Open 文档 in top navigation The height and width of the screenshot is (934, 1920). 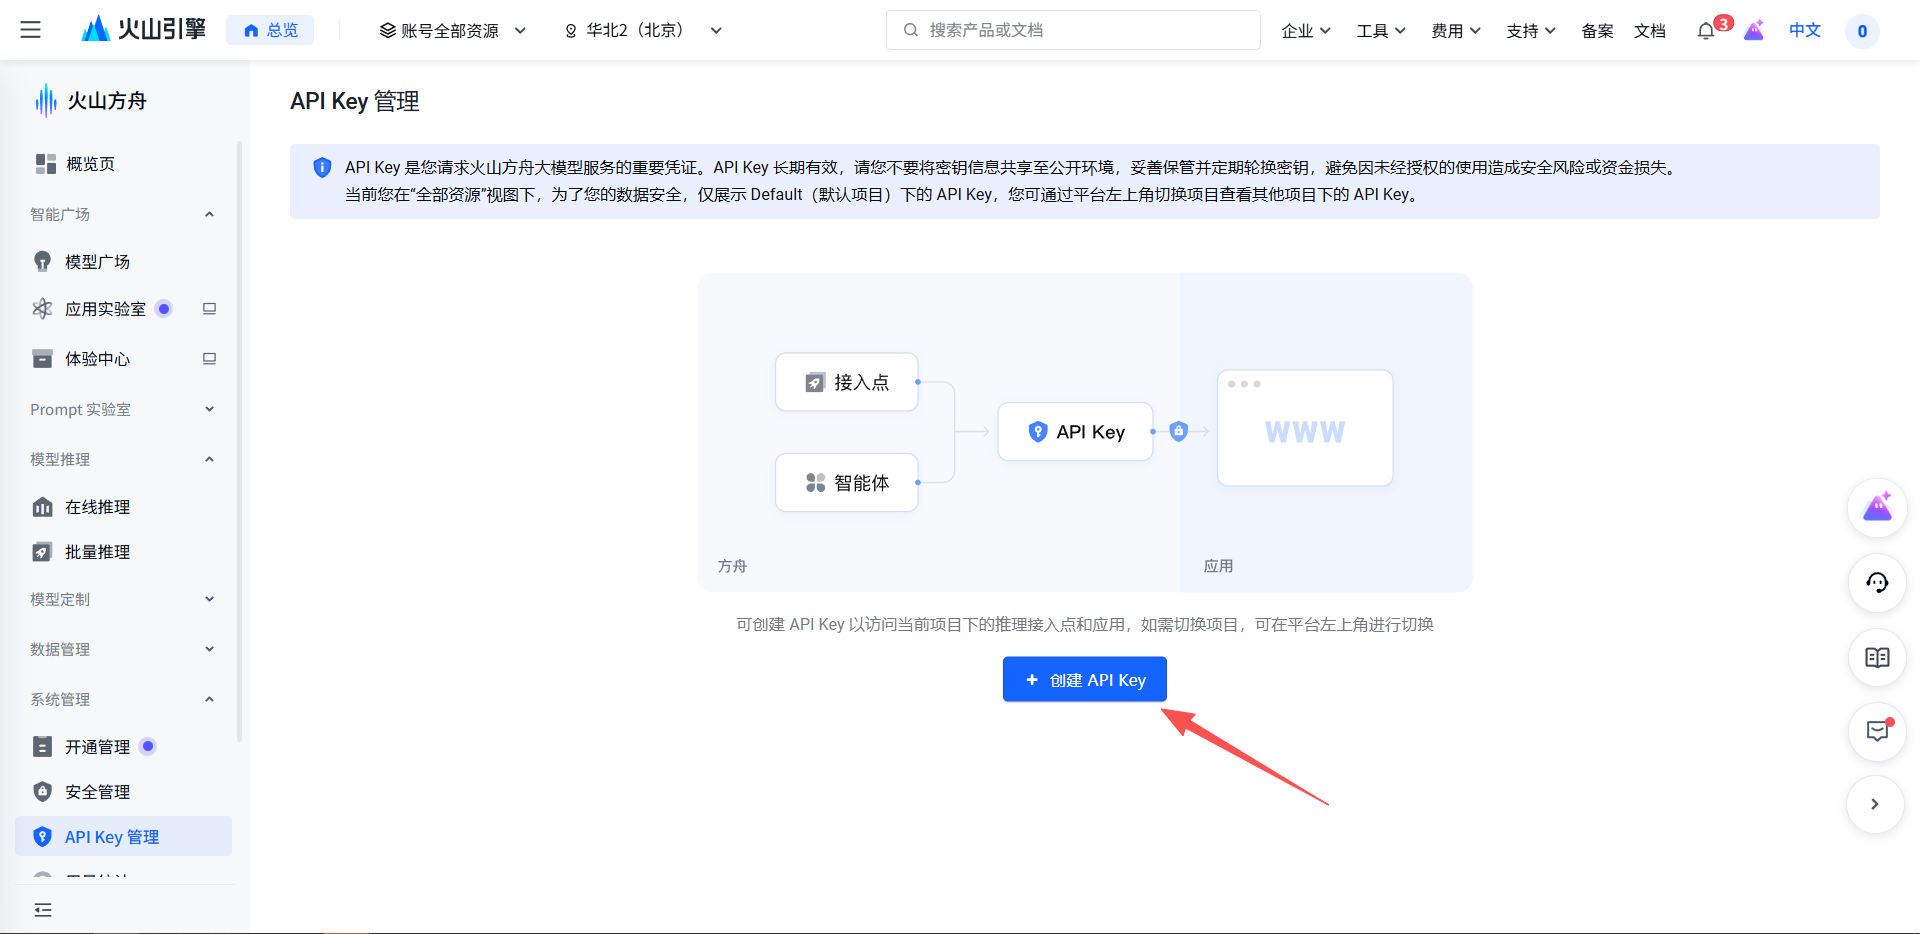[x=1650, y=31]
